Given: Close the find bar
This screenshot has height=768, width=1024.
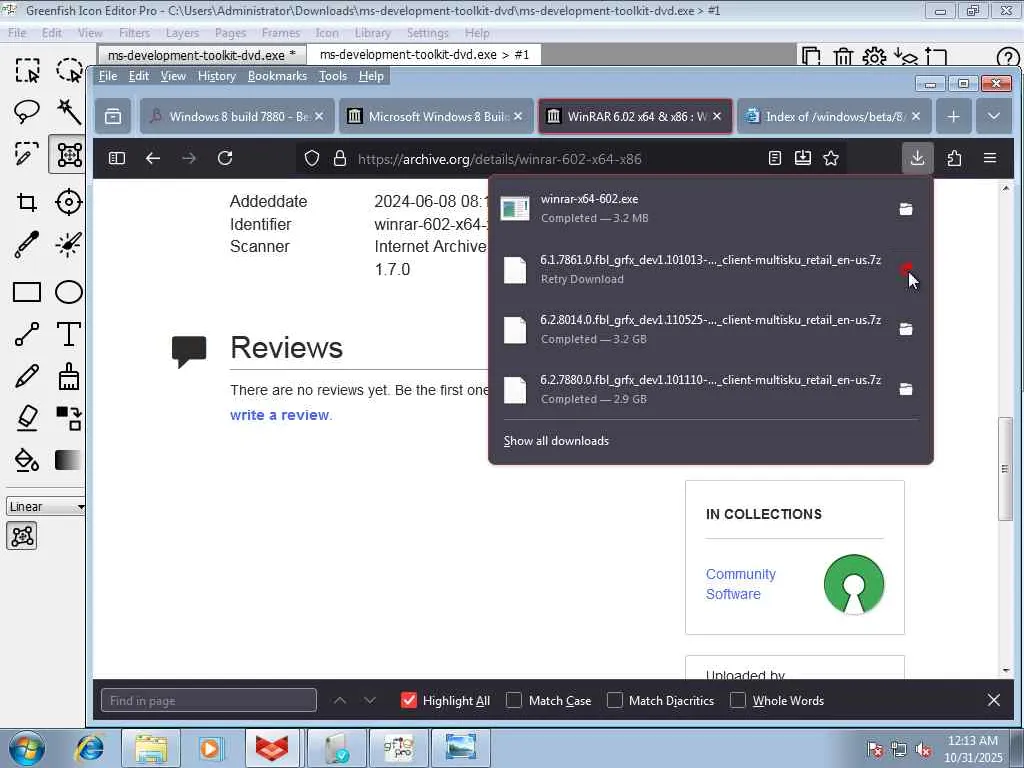Looking at the screenshot, I should 994,700.
